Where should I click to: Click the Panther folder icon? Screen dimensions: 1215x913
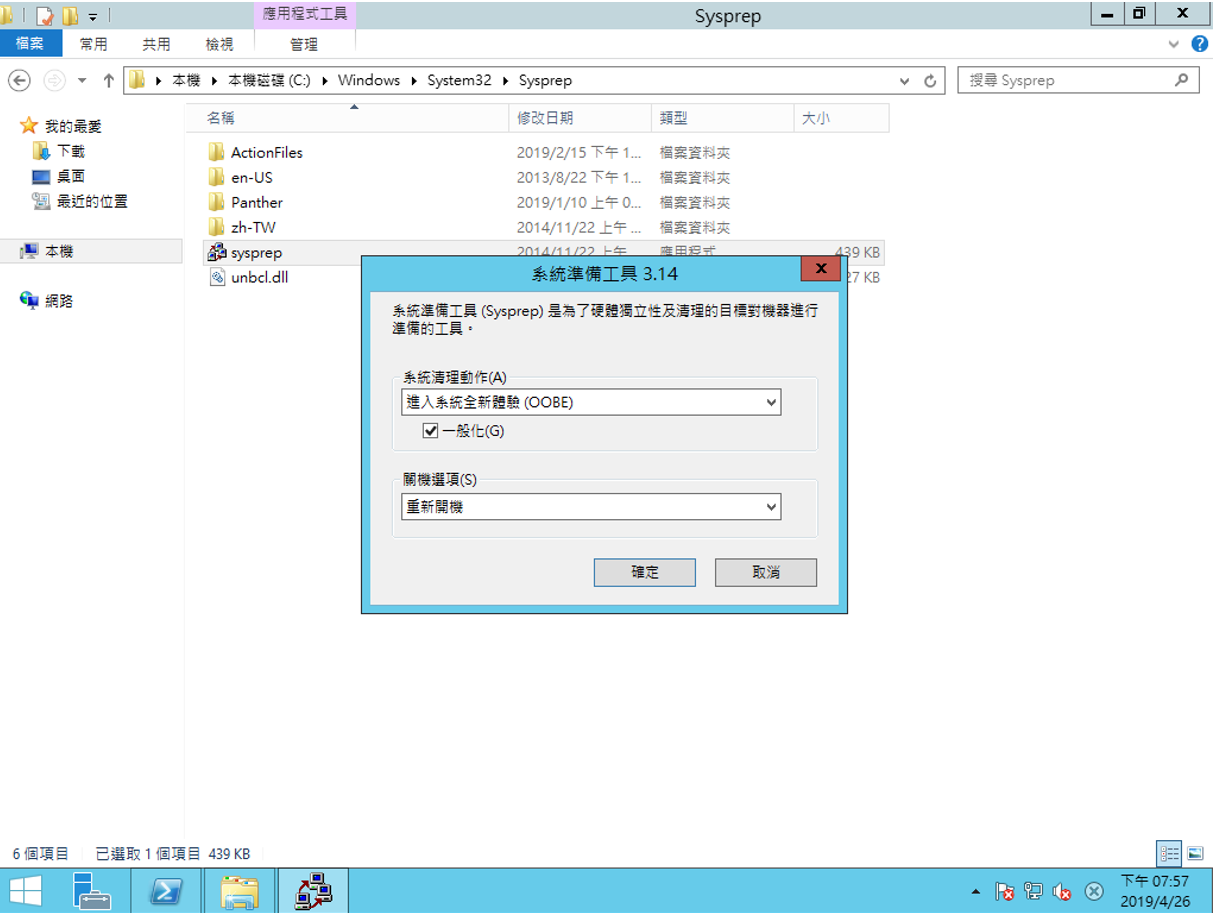[x=217, y=202]
